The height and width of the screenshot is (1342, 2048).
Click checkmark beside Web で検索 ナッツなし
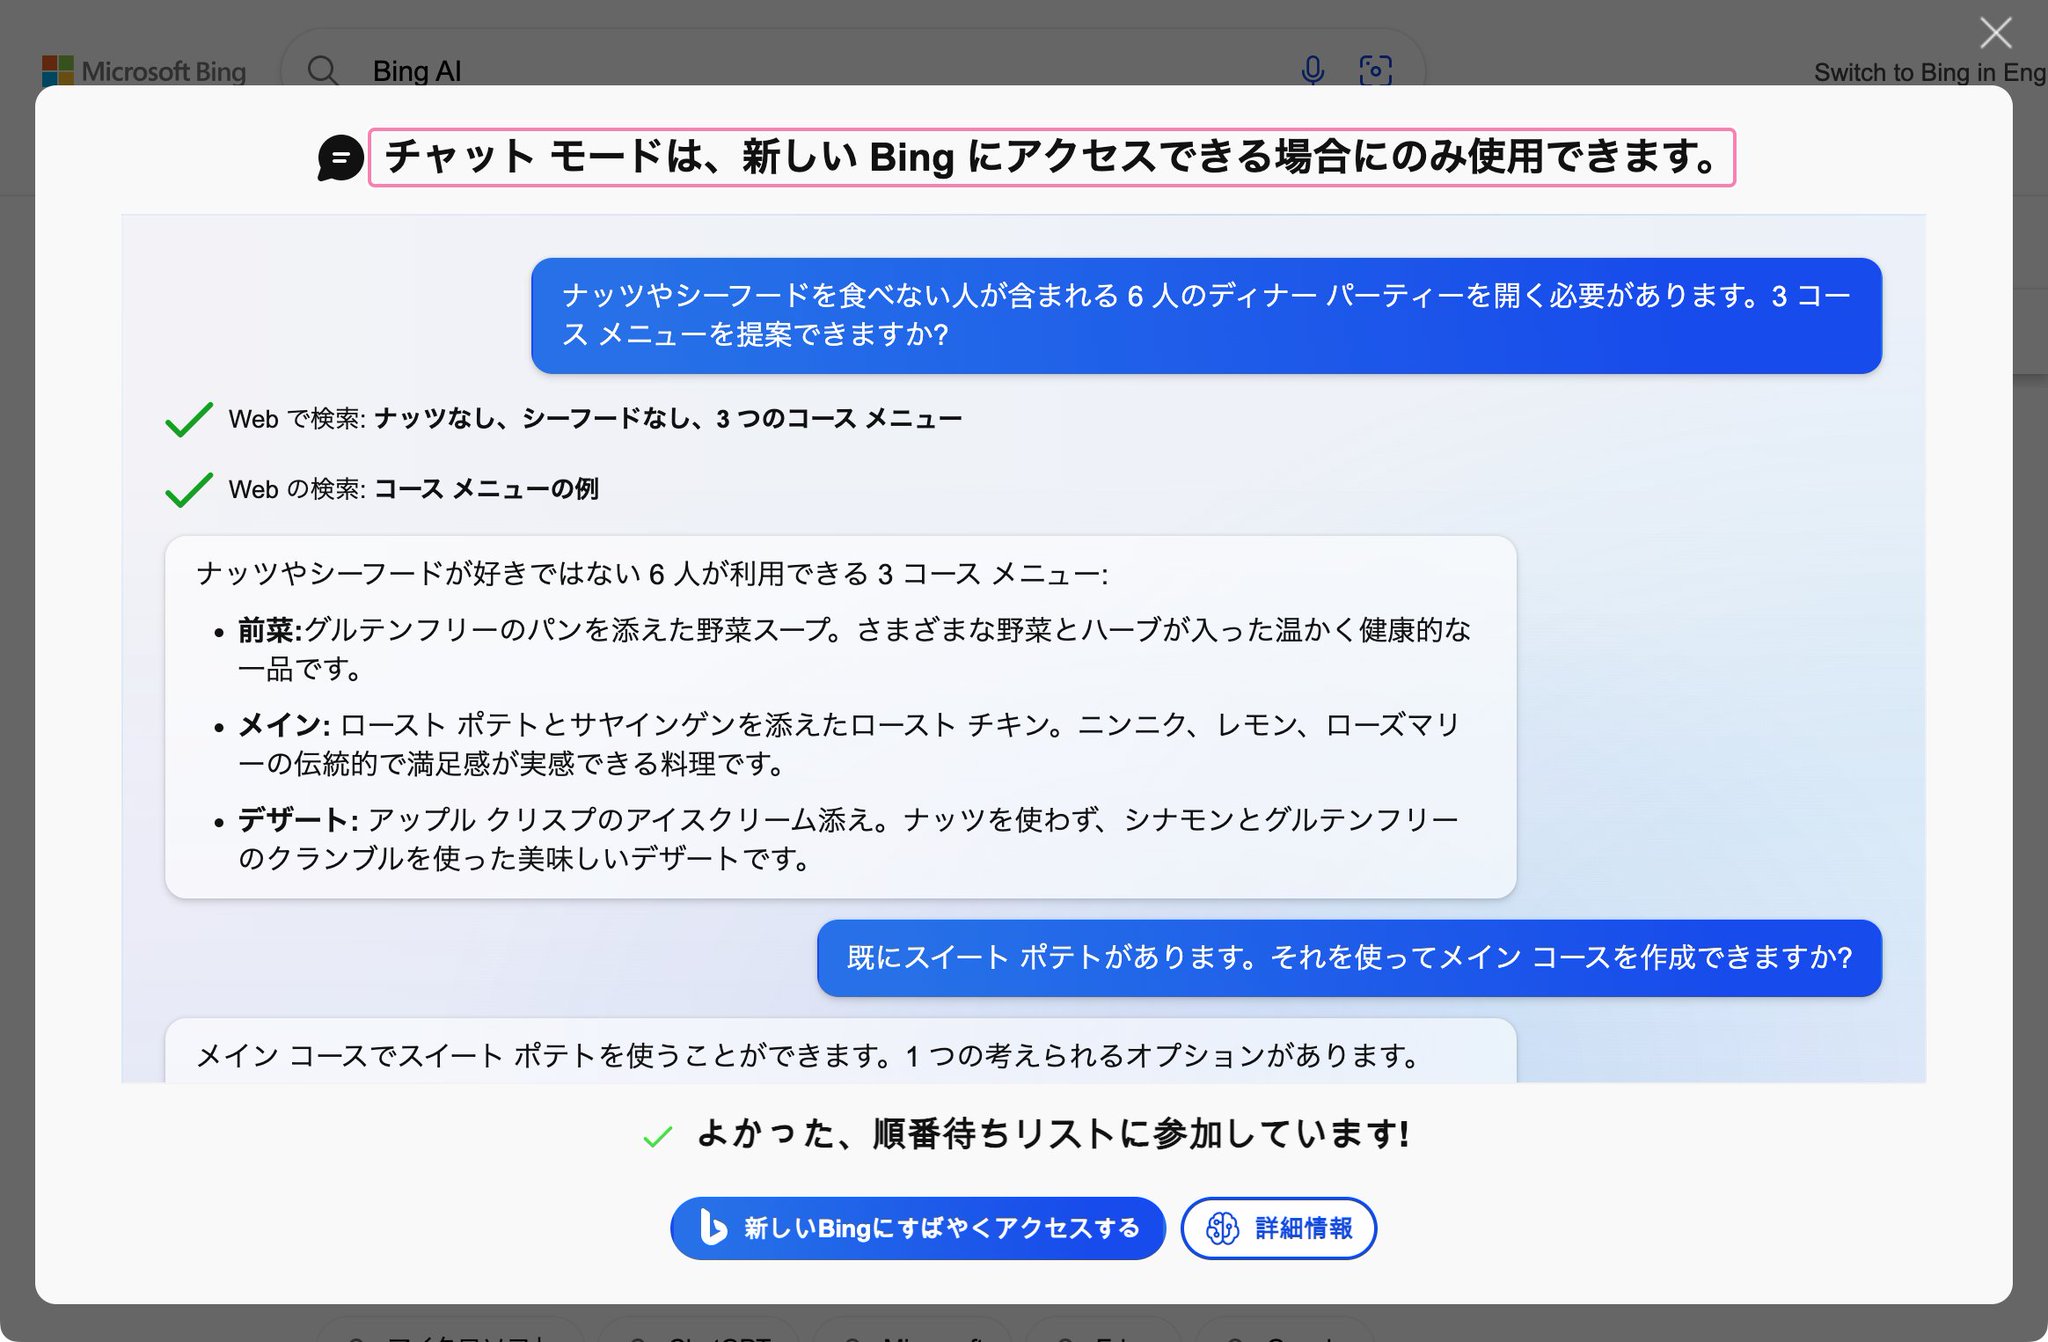pos(189,419)
